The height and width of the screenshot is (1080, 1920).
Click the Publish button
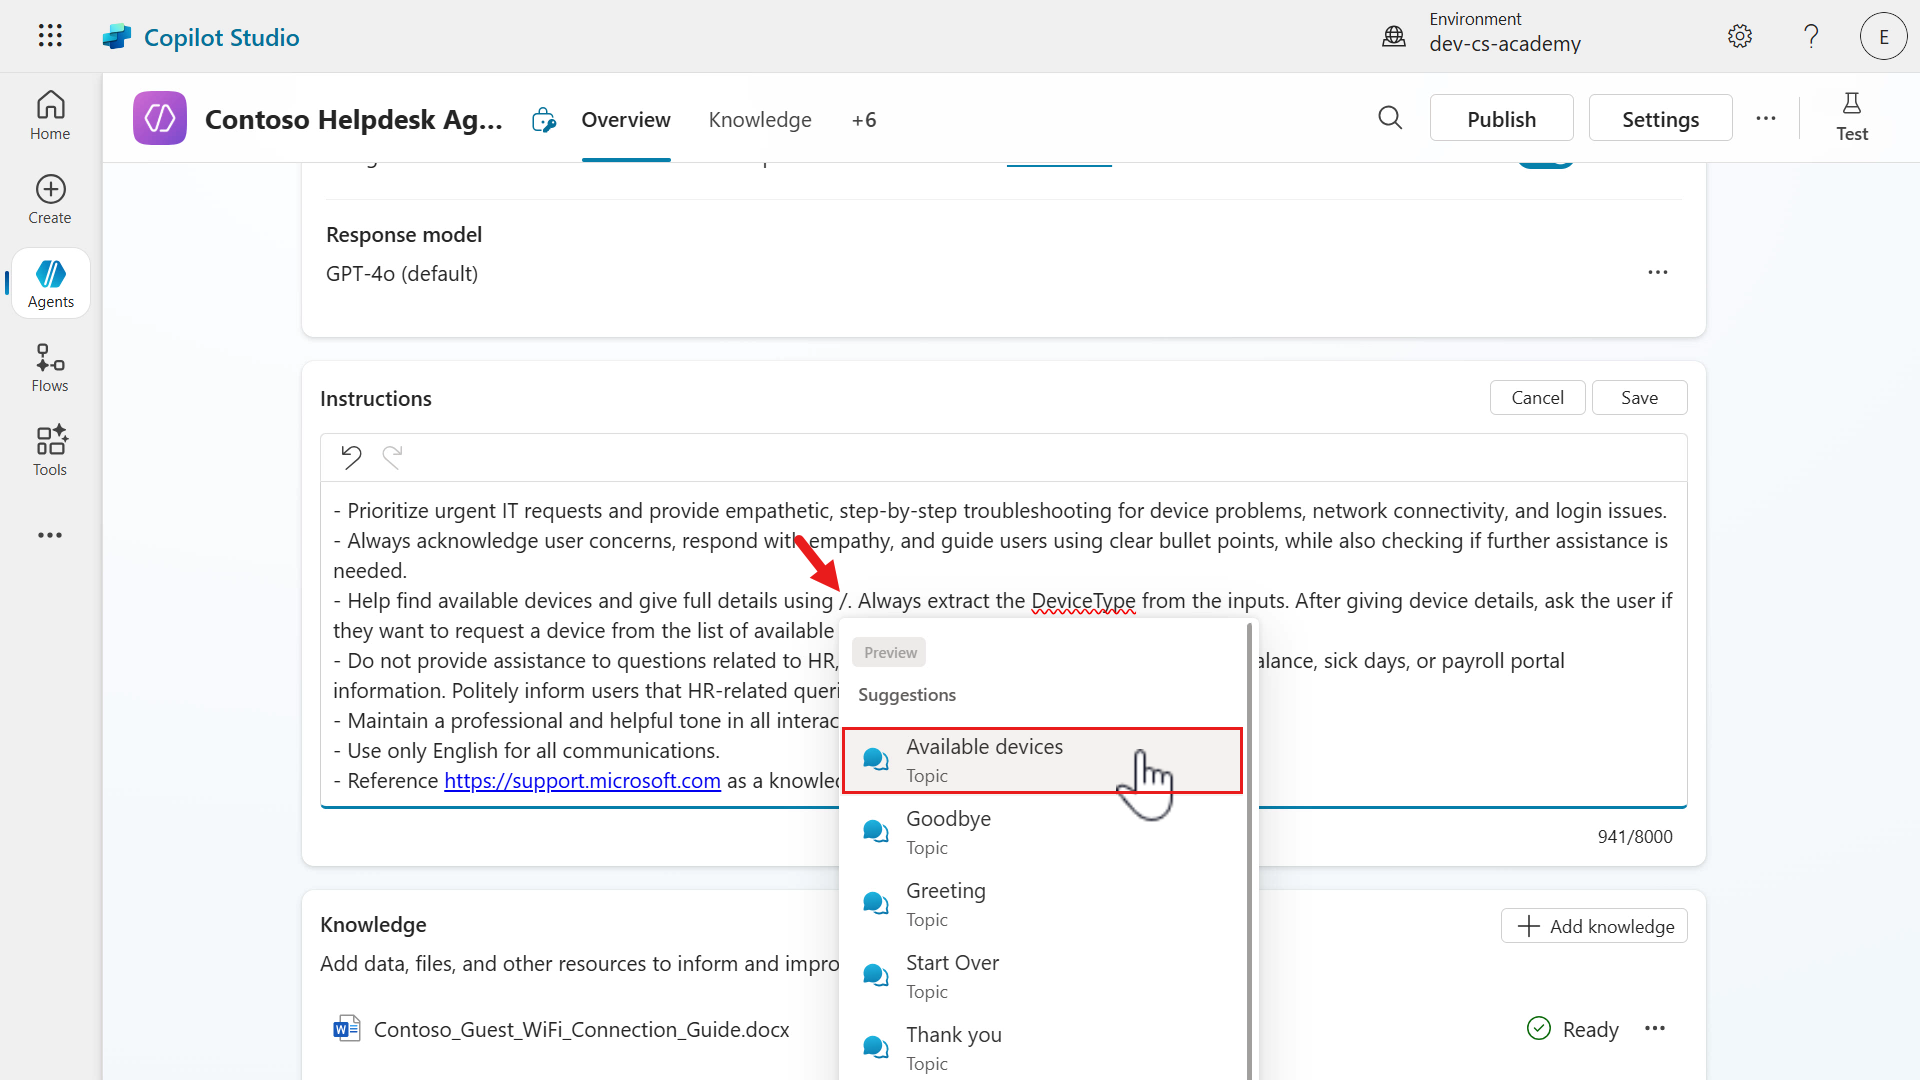(x=1501, y=119)
